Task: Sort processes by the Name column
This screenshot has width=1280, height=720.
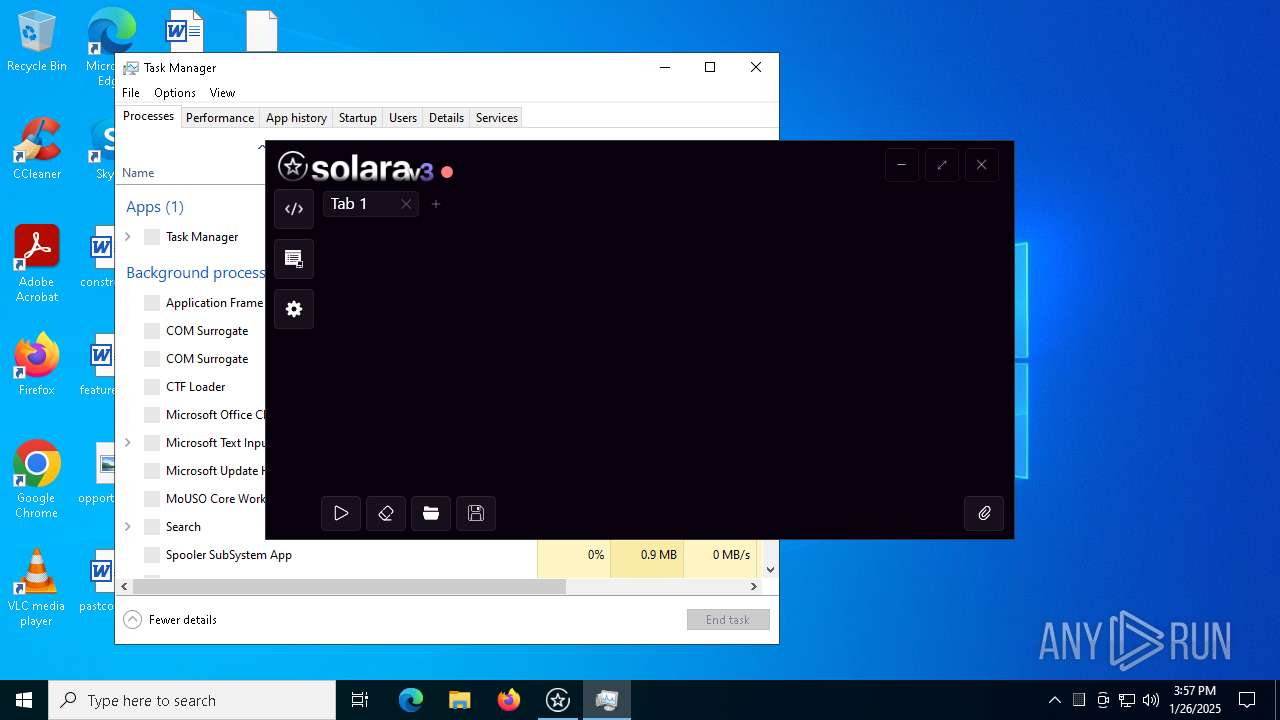Action: click(138, 172)
